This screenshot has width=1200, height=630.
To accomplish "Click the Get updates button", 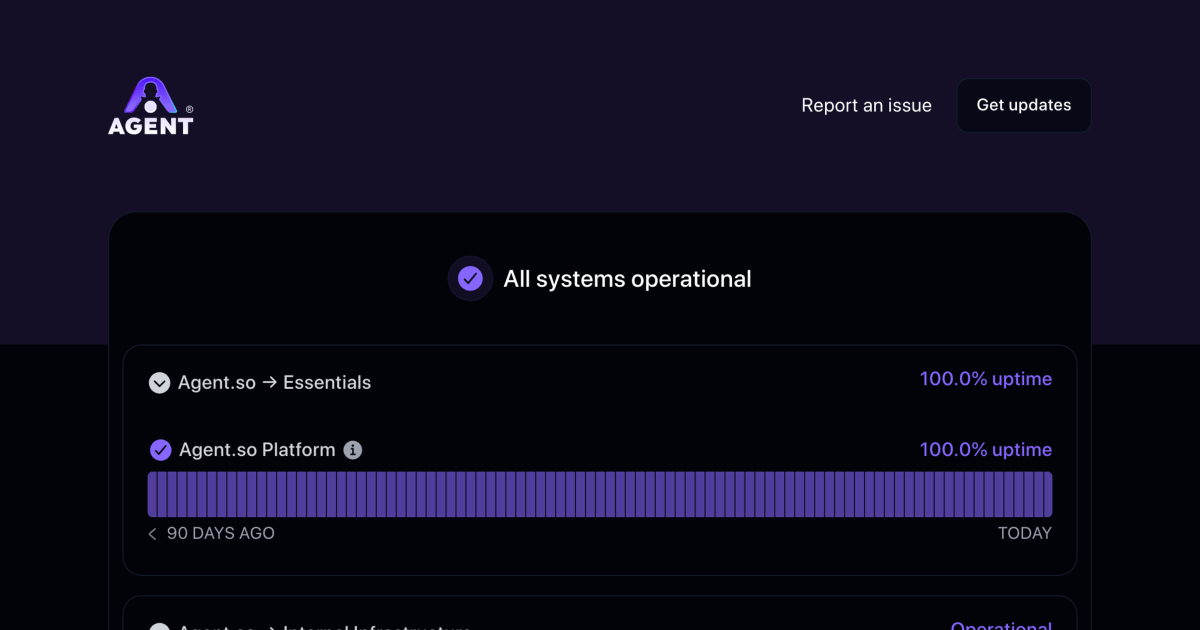I will click(x=1023, y=105).
